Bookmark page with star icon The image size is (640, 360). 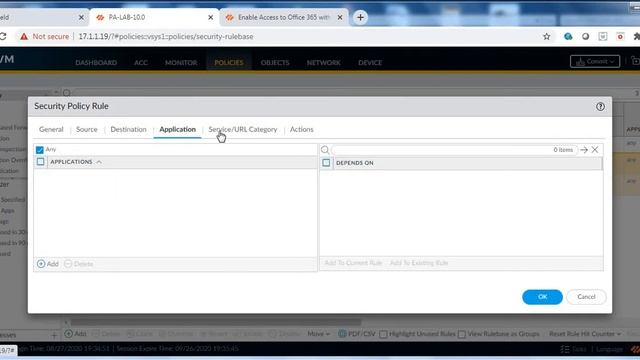tap(547, 36)
